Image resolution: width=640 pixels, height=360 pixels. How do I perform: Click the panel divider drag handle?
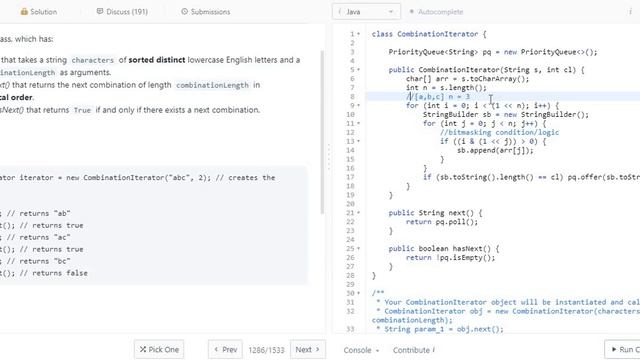pos(329,157)
